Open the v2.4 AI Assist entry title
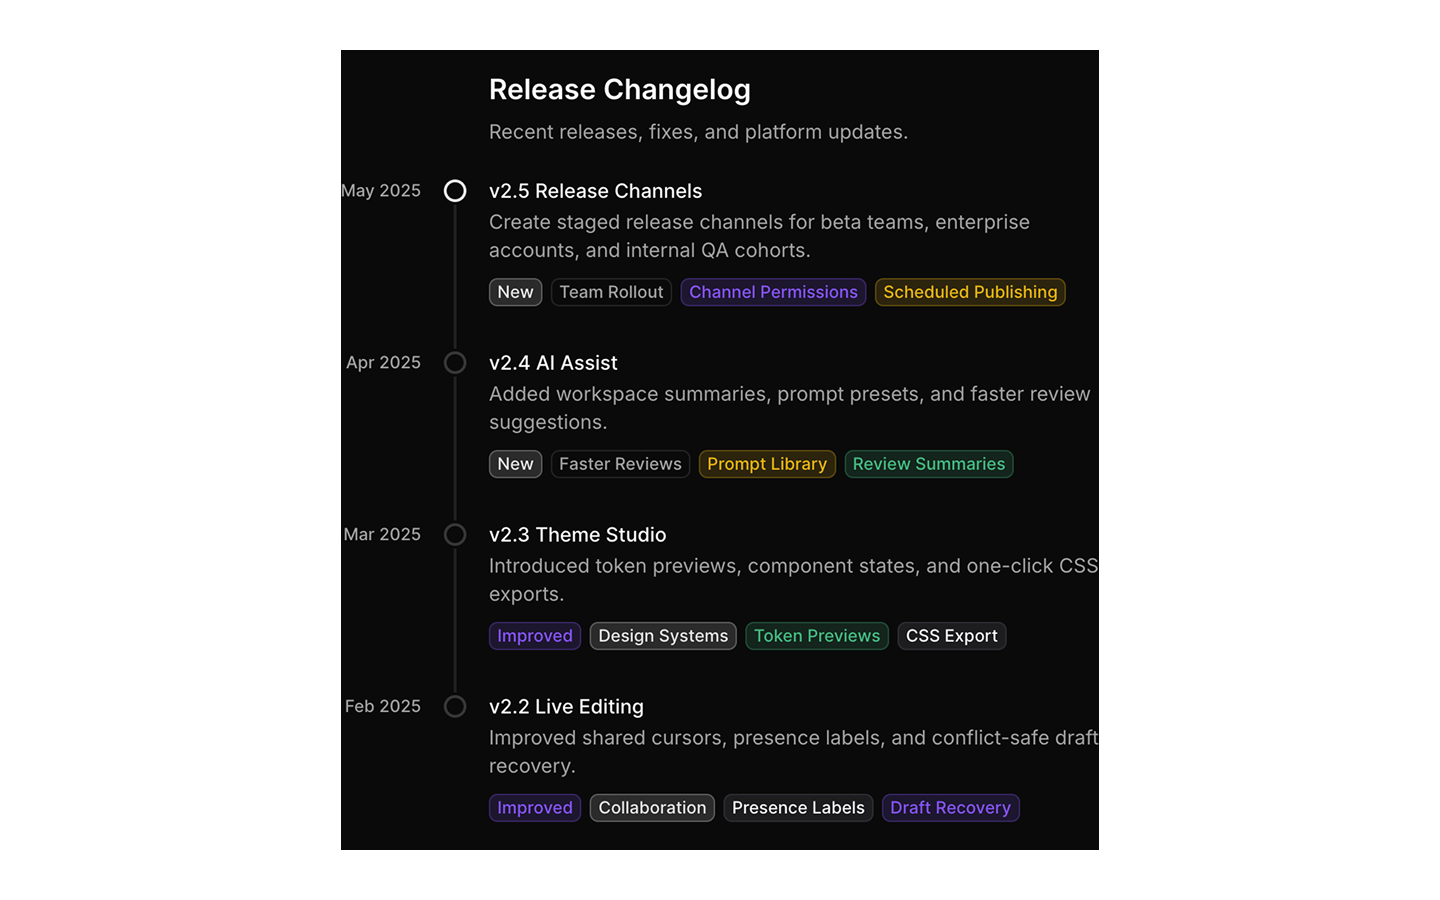Screen dimensions: 1440x900 pyautogui.click(x=553, y=363)
